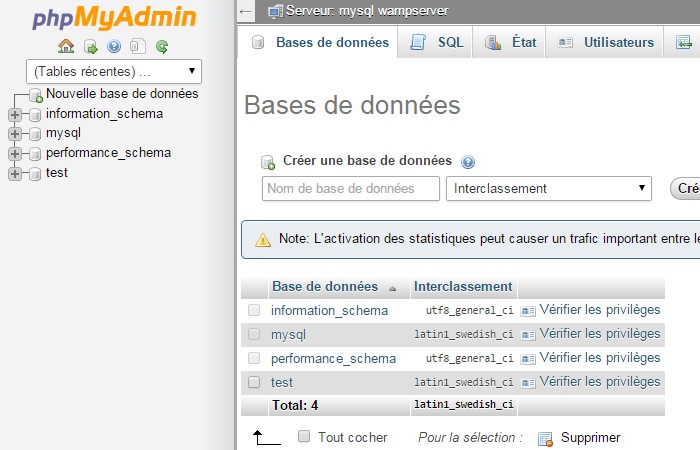Sort by Base de données column header

pos(325,287)
